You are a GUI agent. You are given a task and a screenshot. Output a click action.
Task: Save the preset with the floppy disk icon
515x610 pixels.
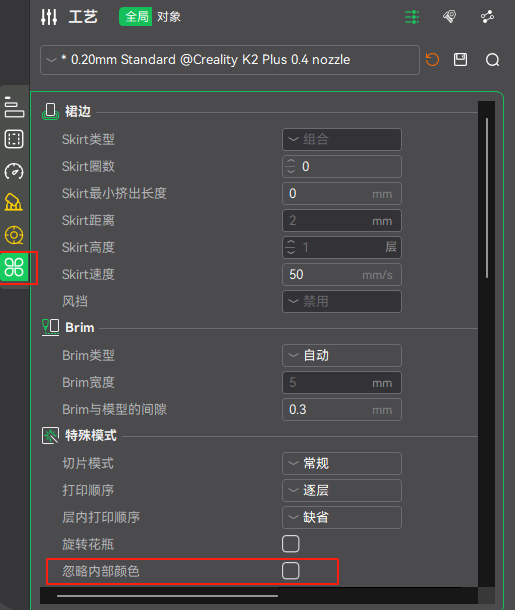pyautogui.click(x=461, y=60)
